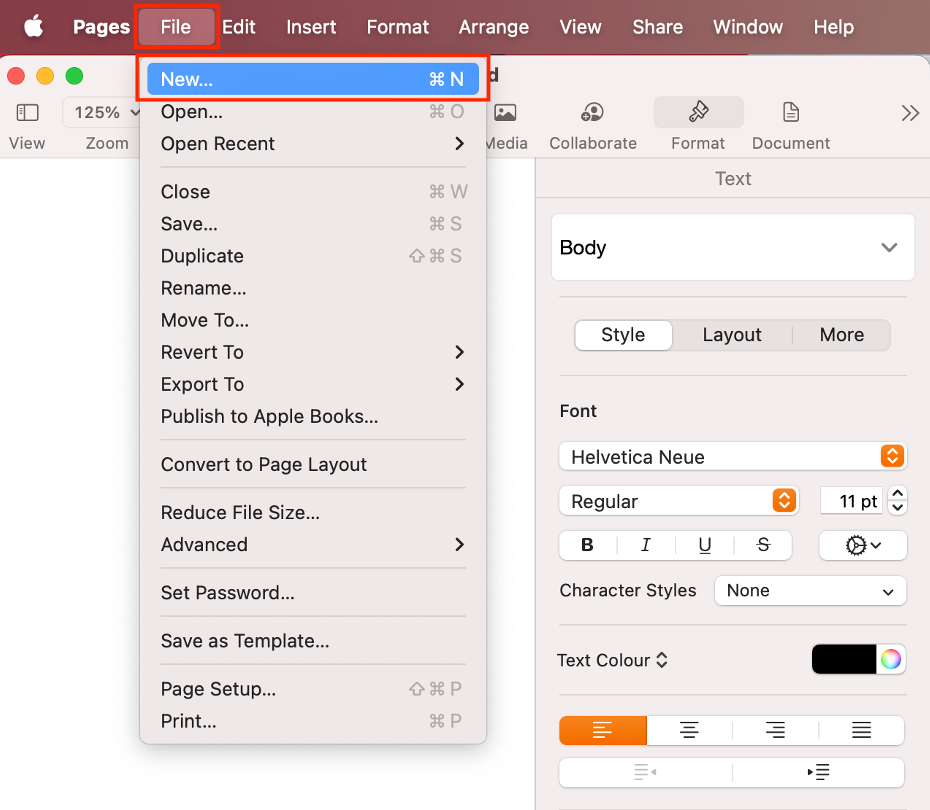Toggle bold formatting for body text
The height and width of the screenshot is (810, 930).
coord(587,545)
